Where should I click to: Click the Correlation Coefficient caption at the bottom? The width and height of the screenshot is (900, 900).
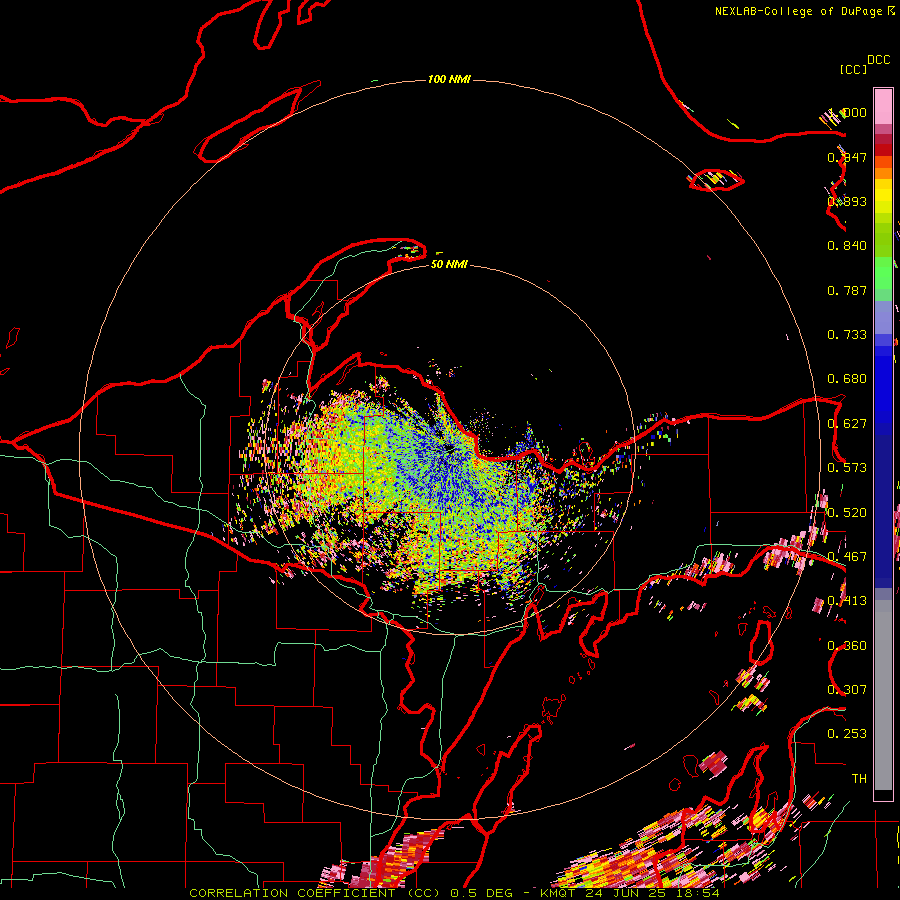pos(454,893)
